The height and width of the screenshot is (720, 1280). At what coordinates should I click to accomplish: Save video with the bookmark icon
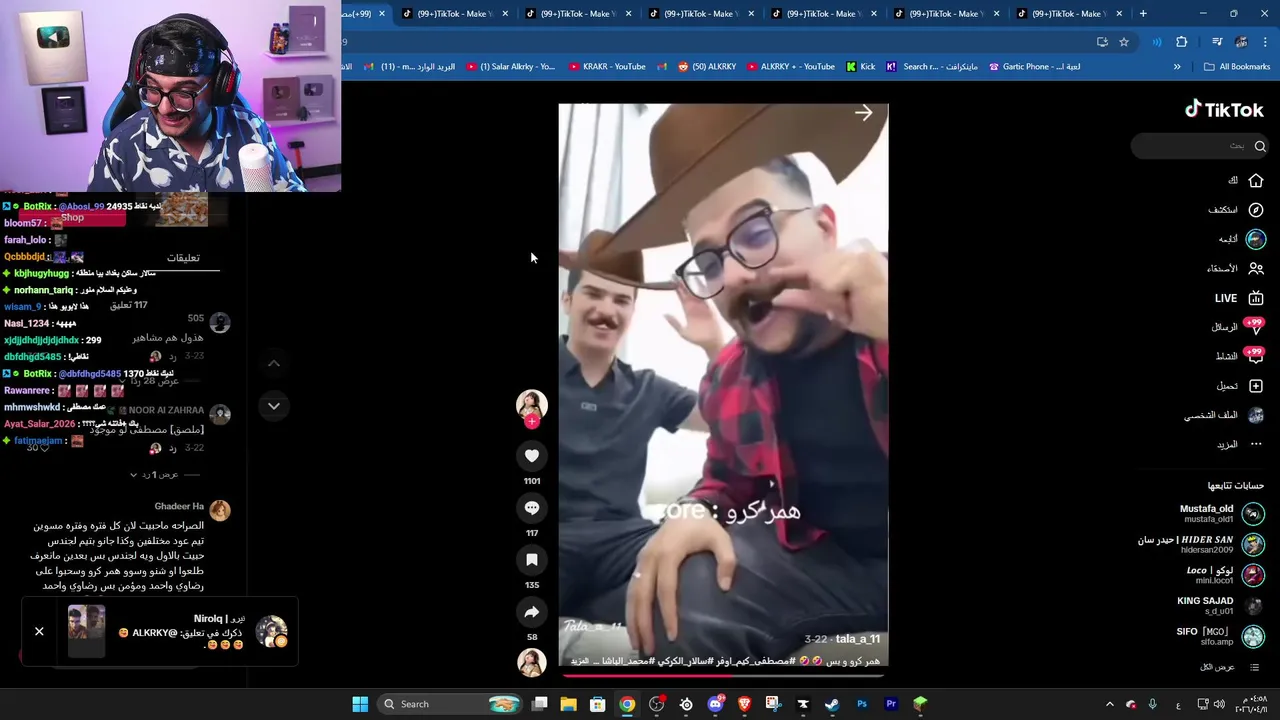click(x=532, y=560)
